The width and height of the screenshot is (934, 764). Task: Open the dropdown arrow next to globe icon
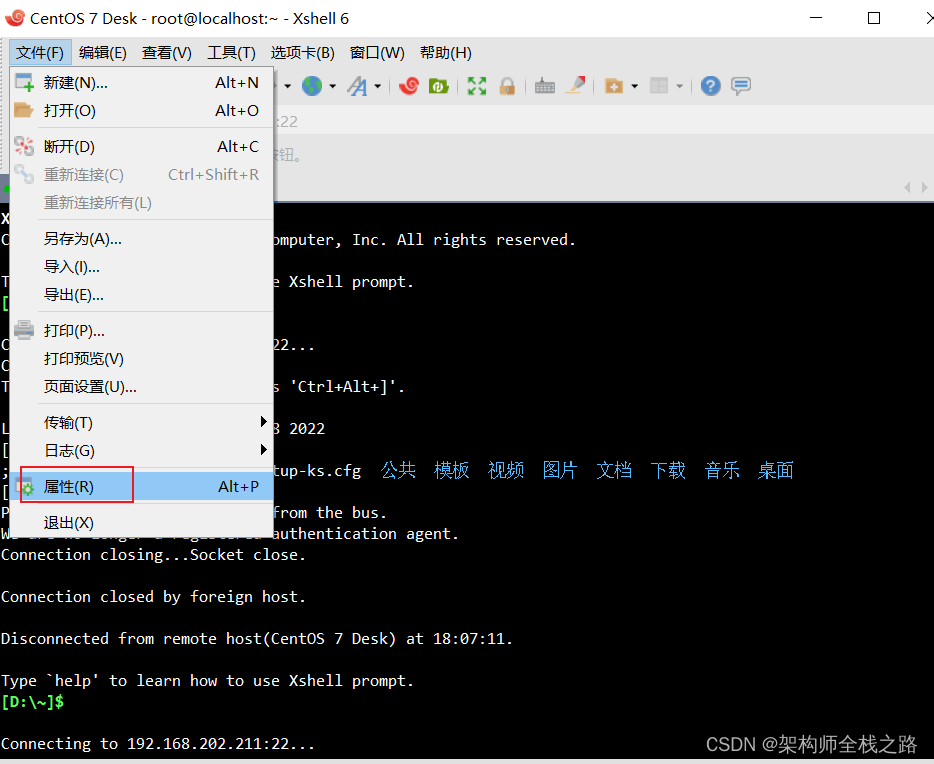332,86
